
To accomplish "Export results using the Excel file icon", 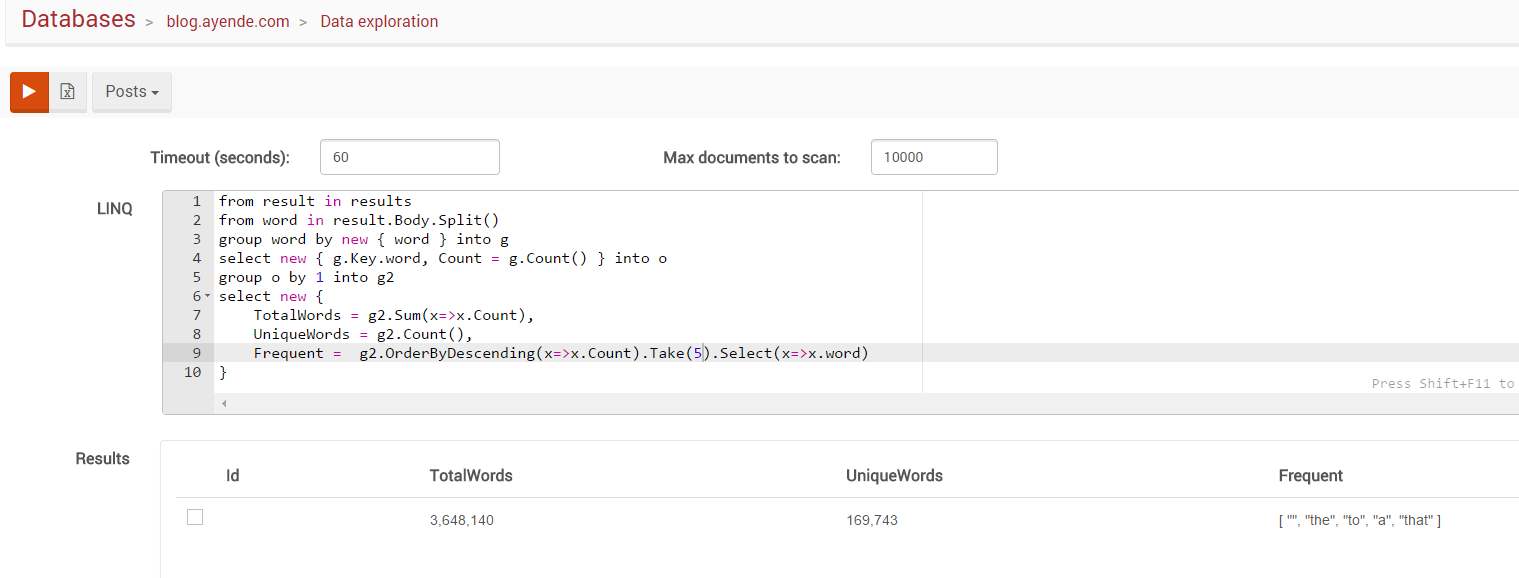I will pos(68,92).
